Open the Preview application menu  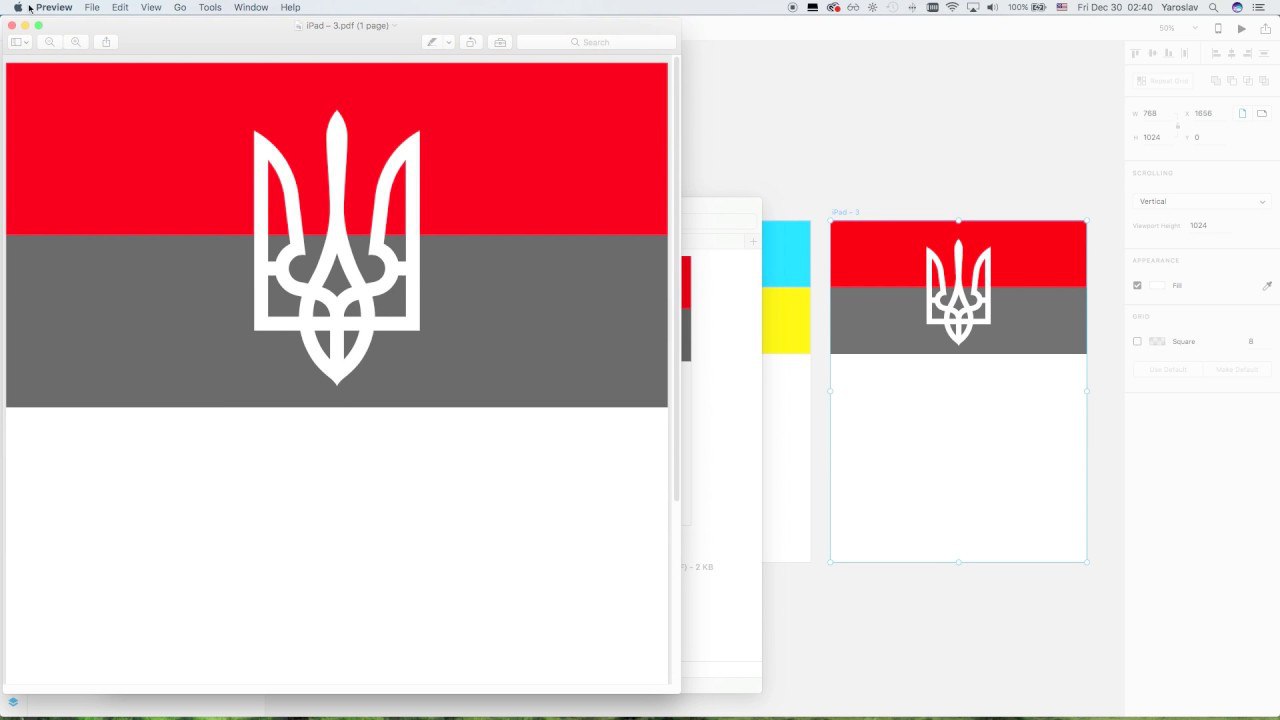54,7
